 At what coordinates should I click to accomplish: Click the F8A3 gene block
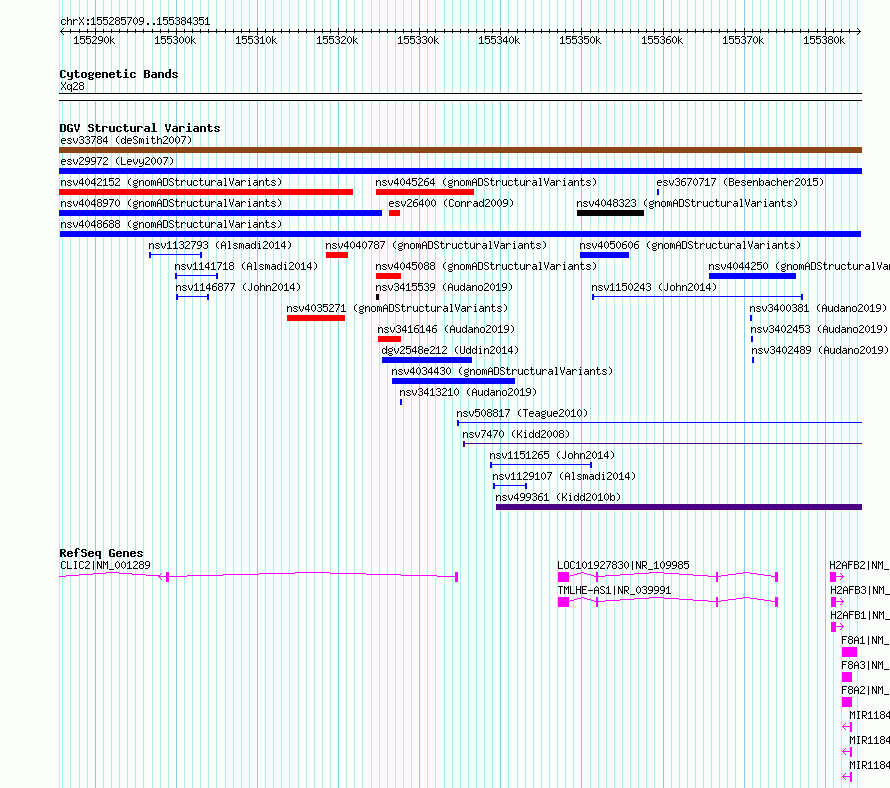point(847,677)
